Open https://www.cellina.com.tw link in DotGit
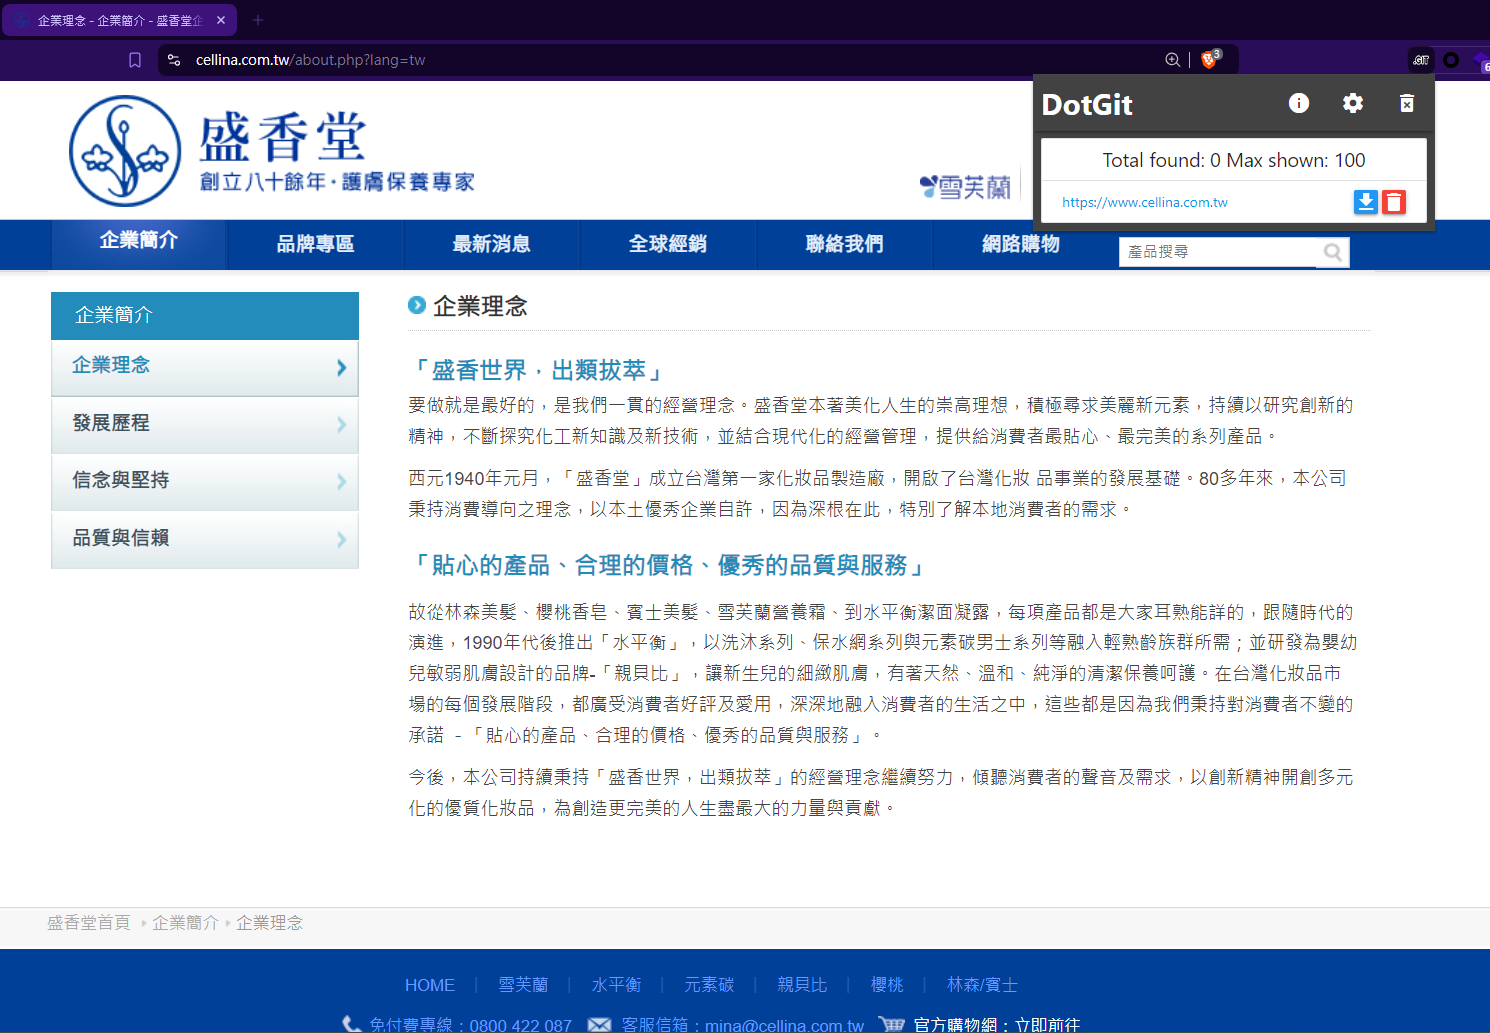The height and width of the screenshot is (1033, 1490). point(1145,202)
